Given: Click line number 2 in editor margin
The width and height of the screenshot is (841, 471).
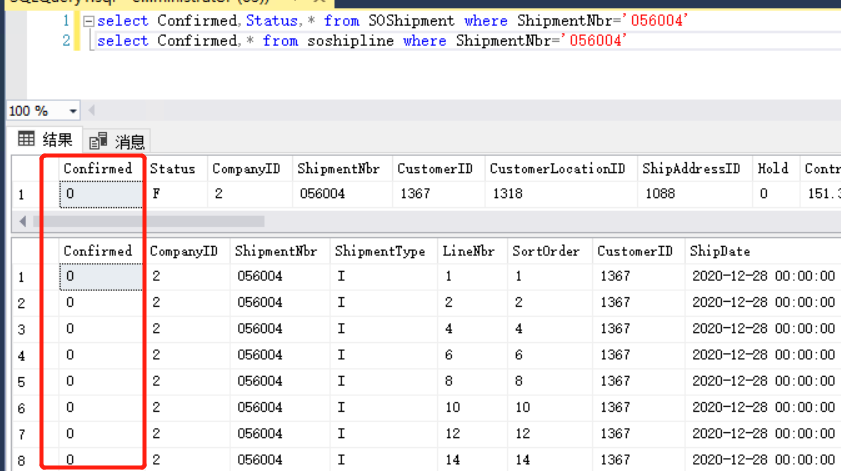Looking at the screenshot, I should click(66, 41).
